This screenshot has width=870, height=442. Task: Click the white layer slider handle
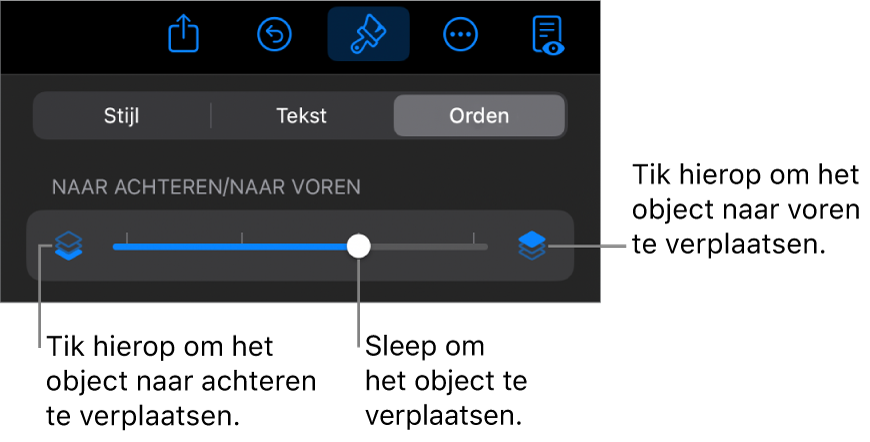359,246
